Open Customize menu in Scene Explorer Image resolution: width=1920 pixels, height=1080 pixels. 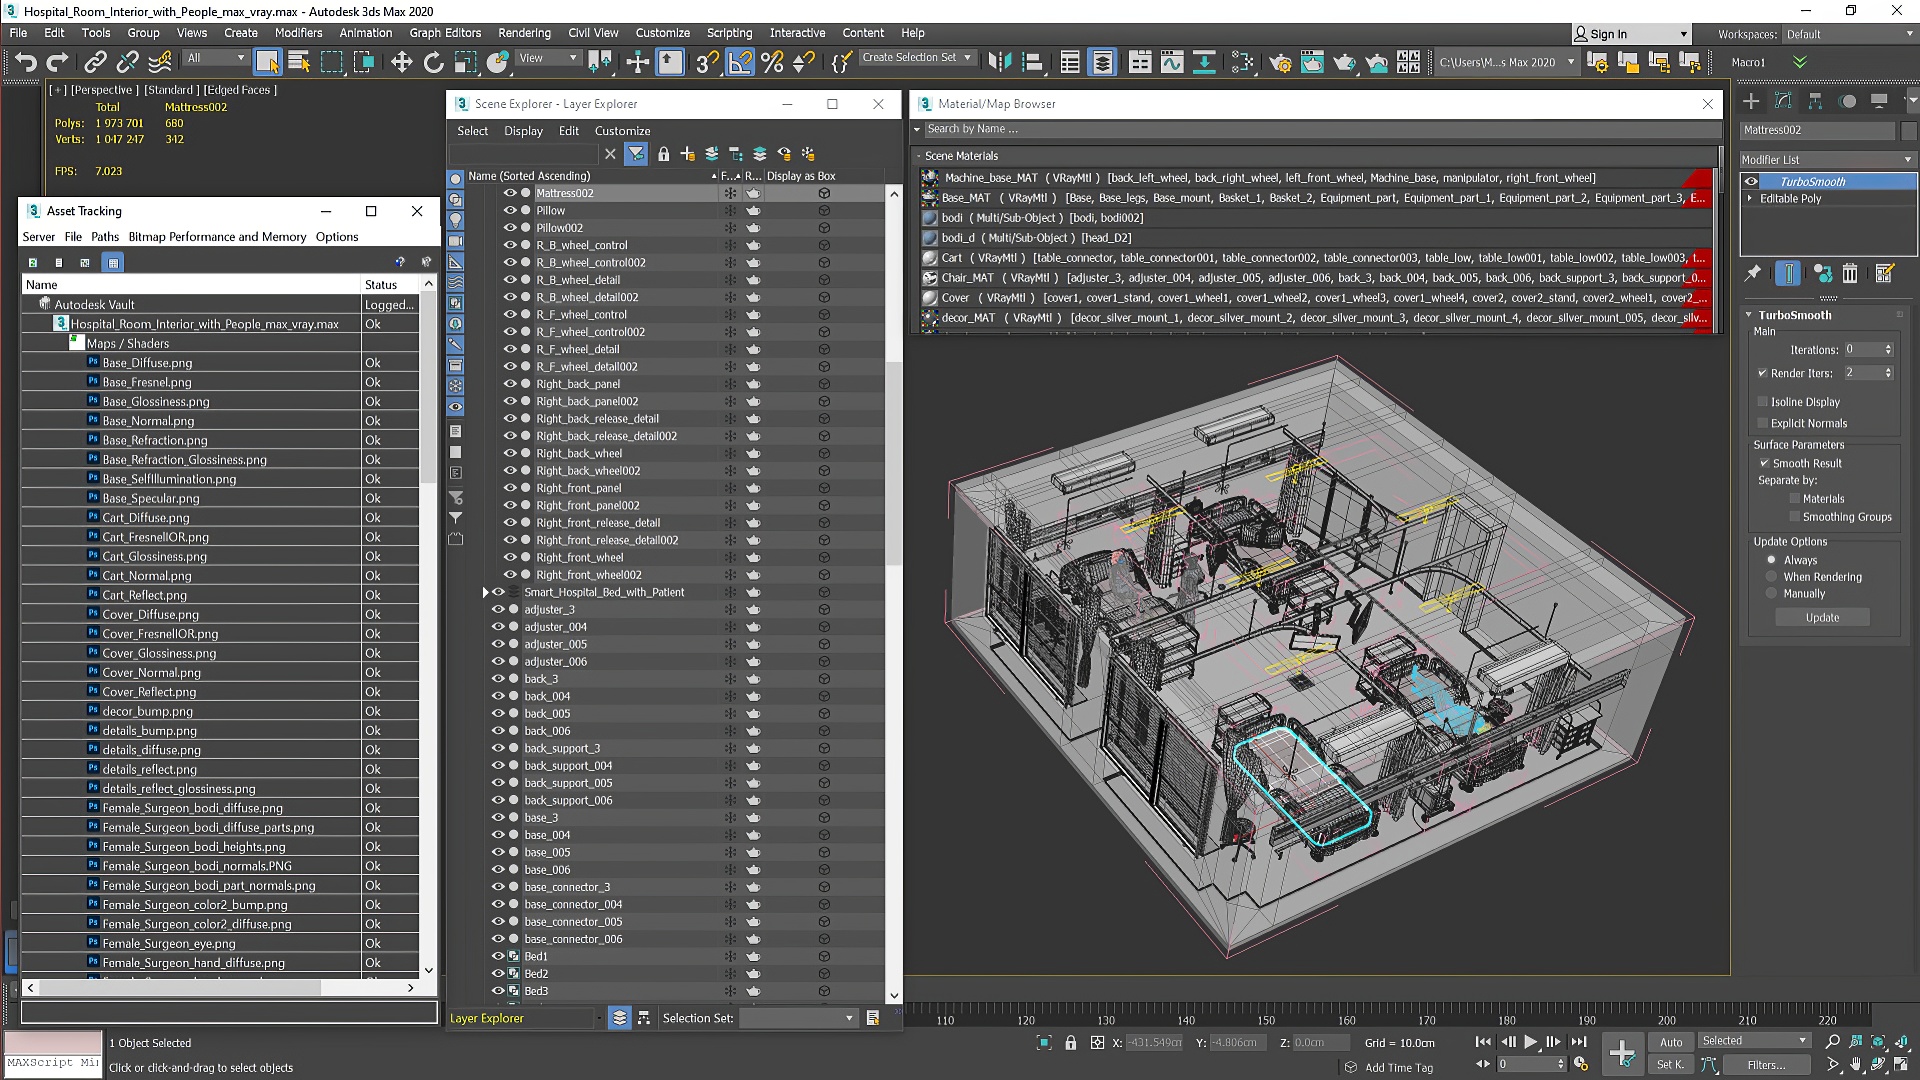click(x=622, y=131)
